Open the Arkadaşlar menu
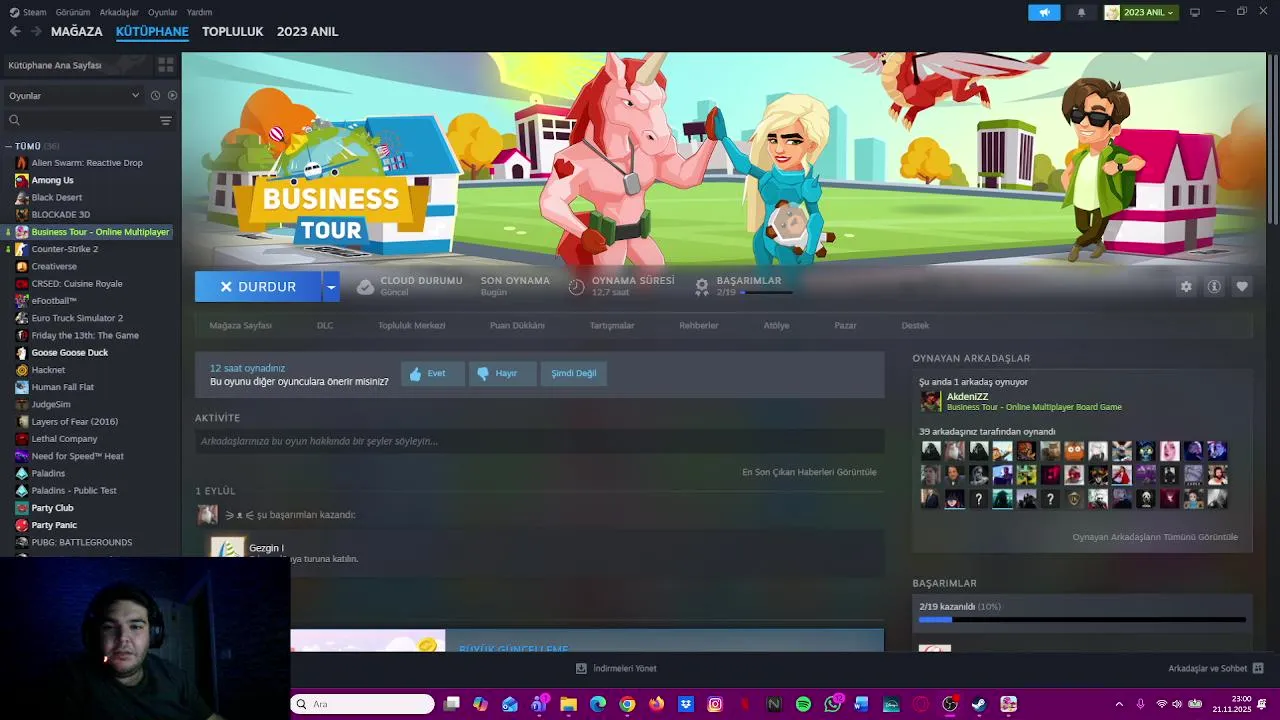This screenshot has height=720, width=1280. (x=119, y=12)
